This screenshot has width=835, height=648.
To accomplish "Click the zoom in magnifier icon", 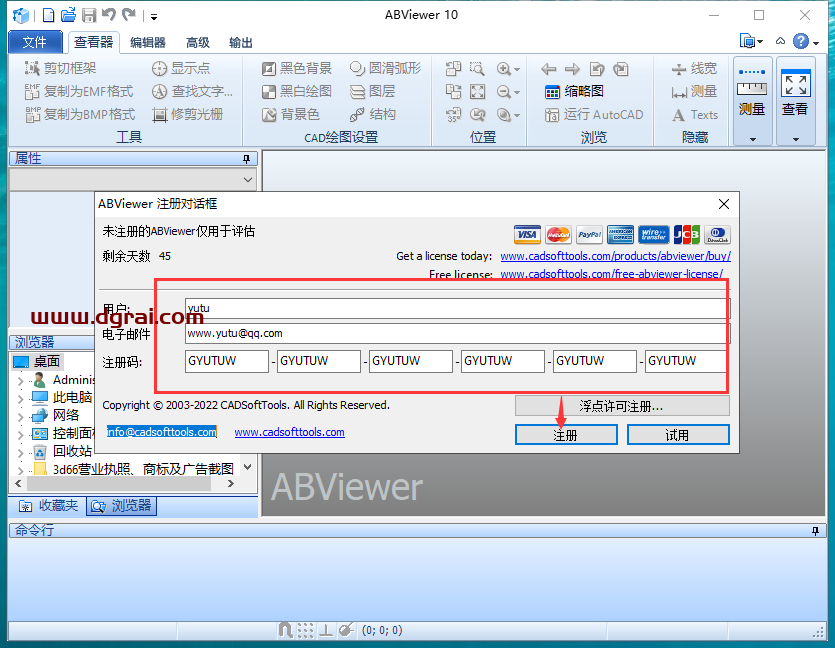I will pyautogui.click(x=504, y=69).
